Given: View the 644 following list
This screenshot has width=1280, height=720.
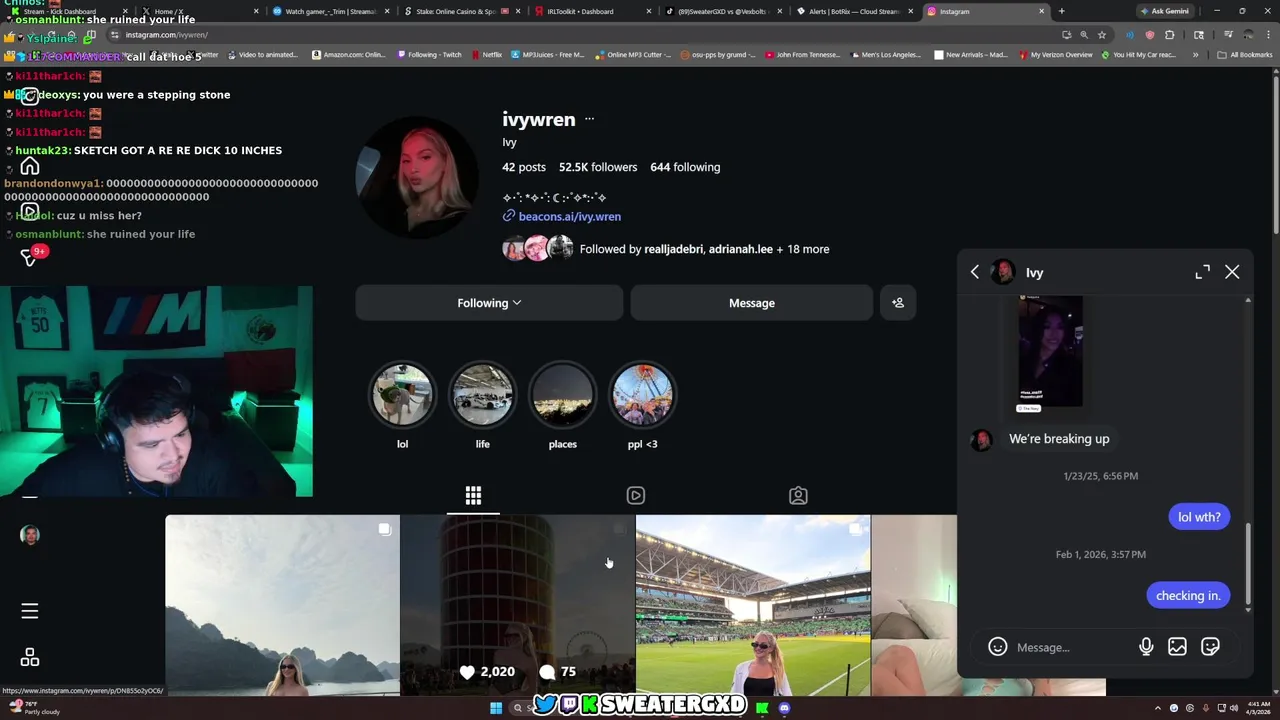Looking at the screenshot, I should tap(685, 167).
